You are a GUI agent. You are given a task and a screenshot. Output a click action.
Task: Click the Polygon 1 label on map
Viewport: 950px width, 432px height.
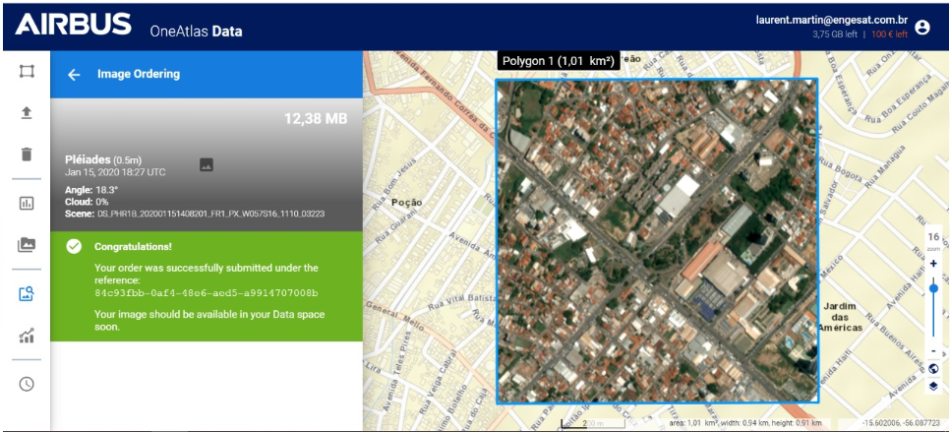[557, 61]
